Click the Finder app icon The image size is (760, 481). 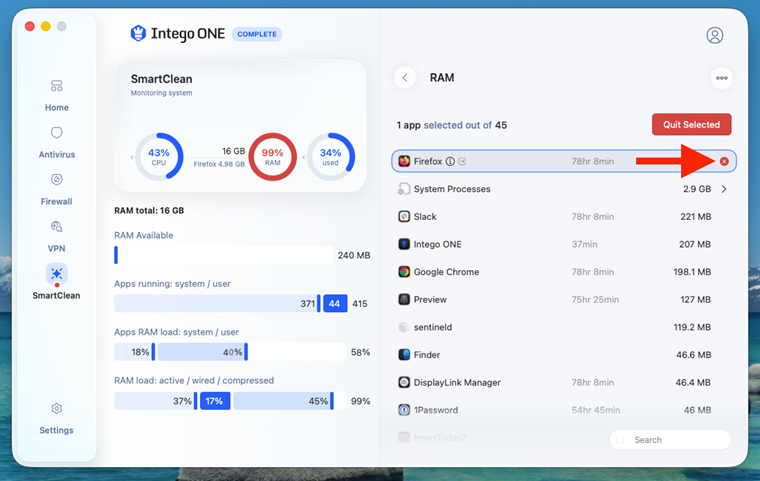404,354
